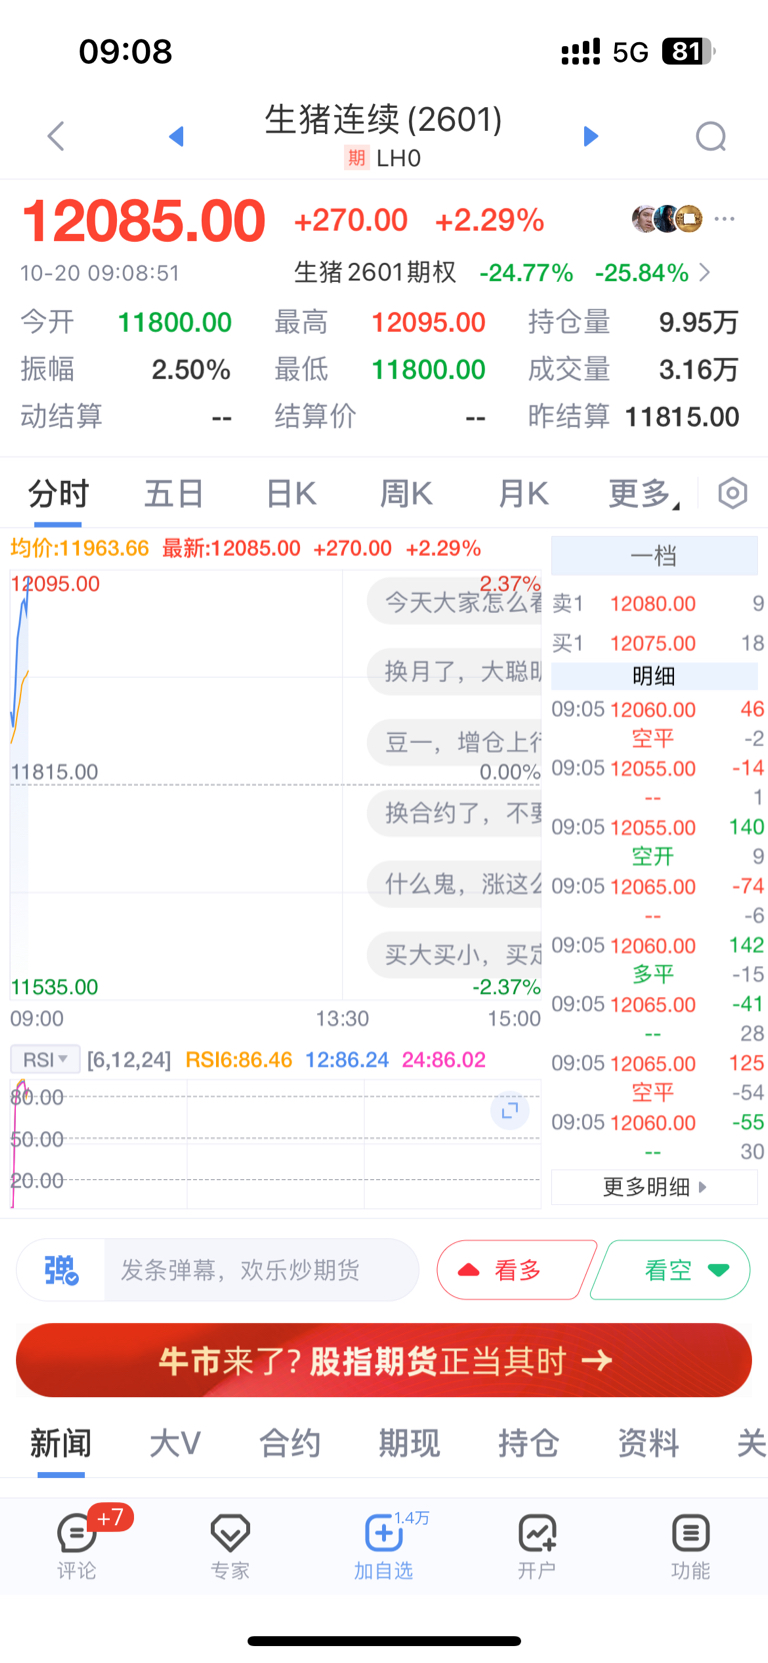Switch to the 日K chart tab

coord(291,493)
